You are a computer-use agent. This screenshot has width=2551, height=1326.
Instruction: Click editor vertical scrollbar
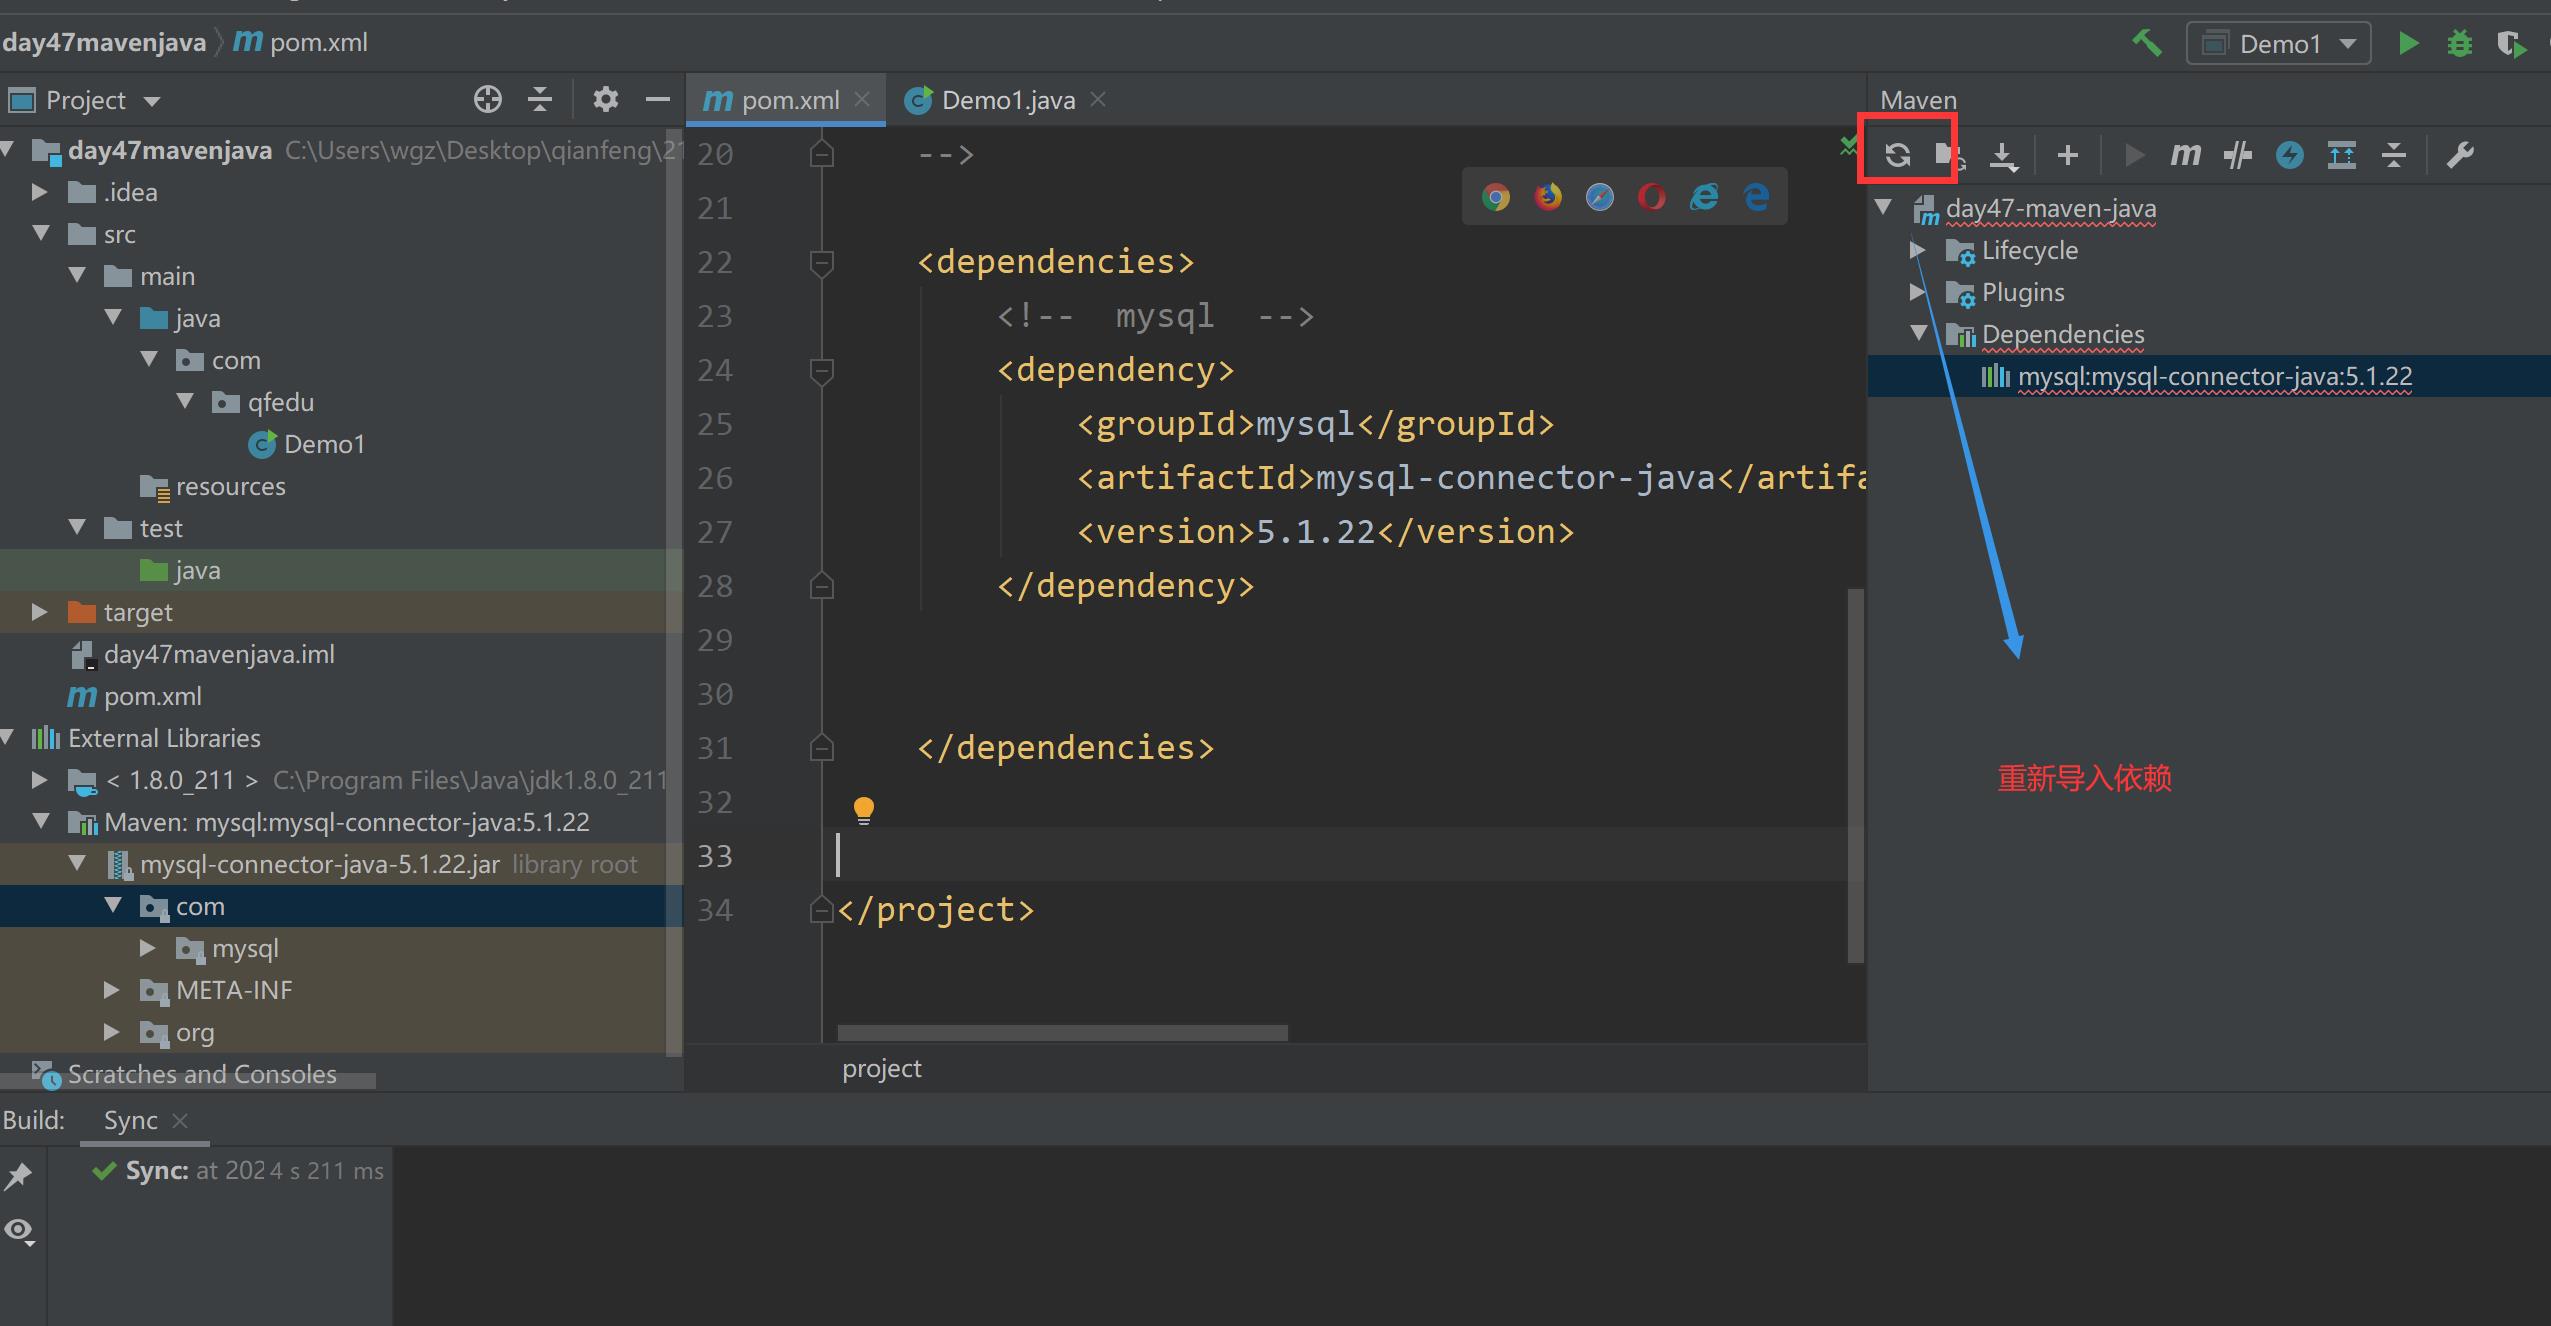point(1855,775)
